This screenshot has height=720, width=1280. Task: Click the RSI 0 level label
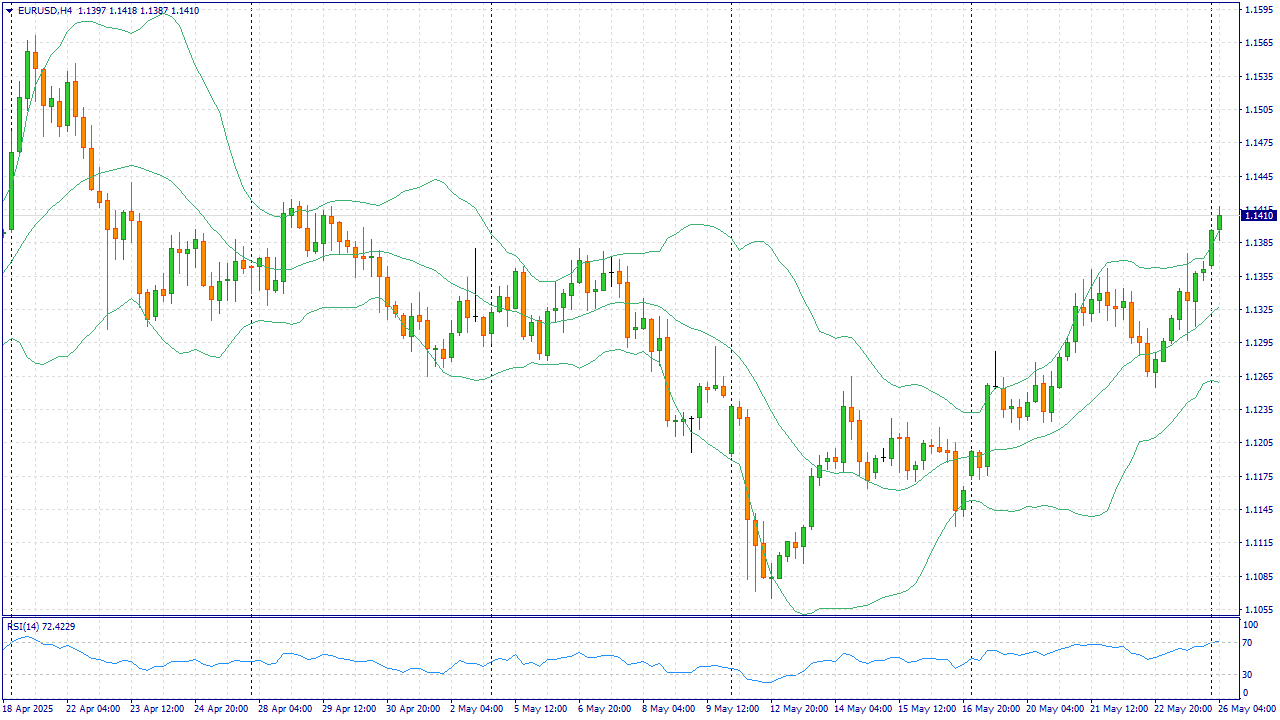click(x=1247, y=692)
